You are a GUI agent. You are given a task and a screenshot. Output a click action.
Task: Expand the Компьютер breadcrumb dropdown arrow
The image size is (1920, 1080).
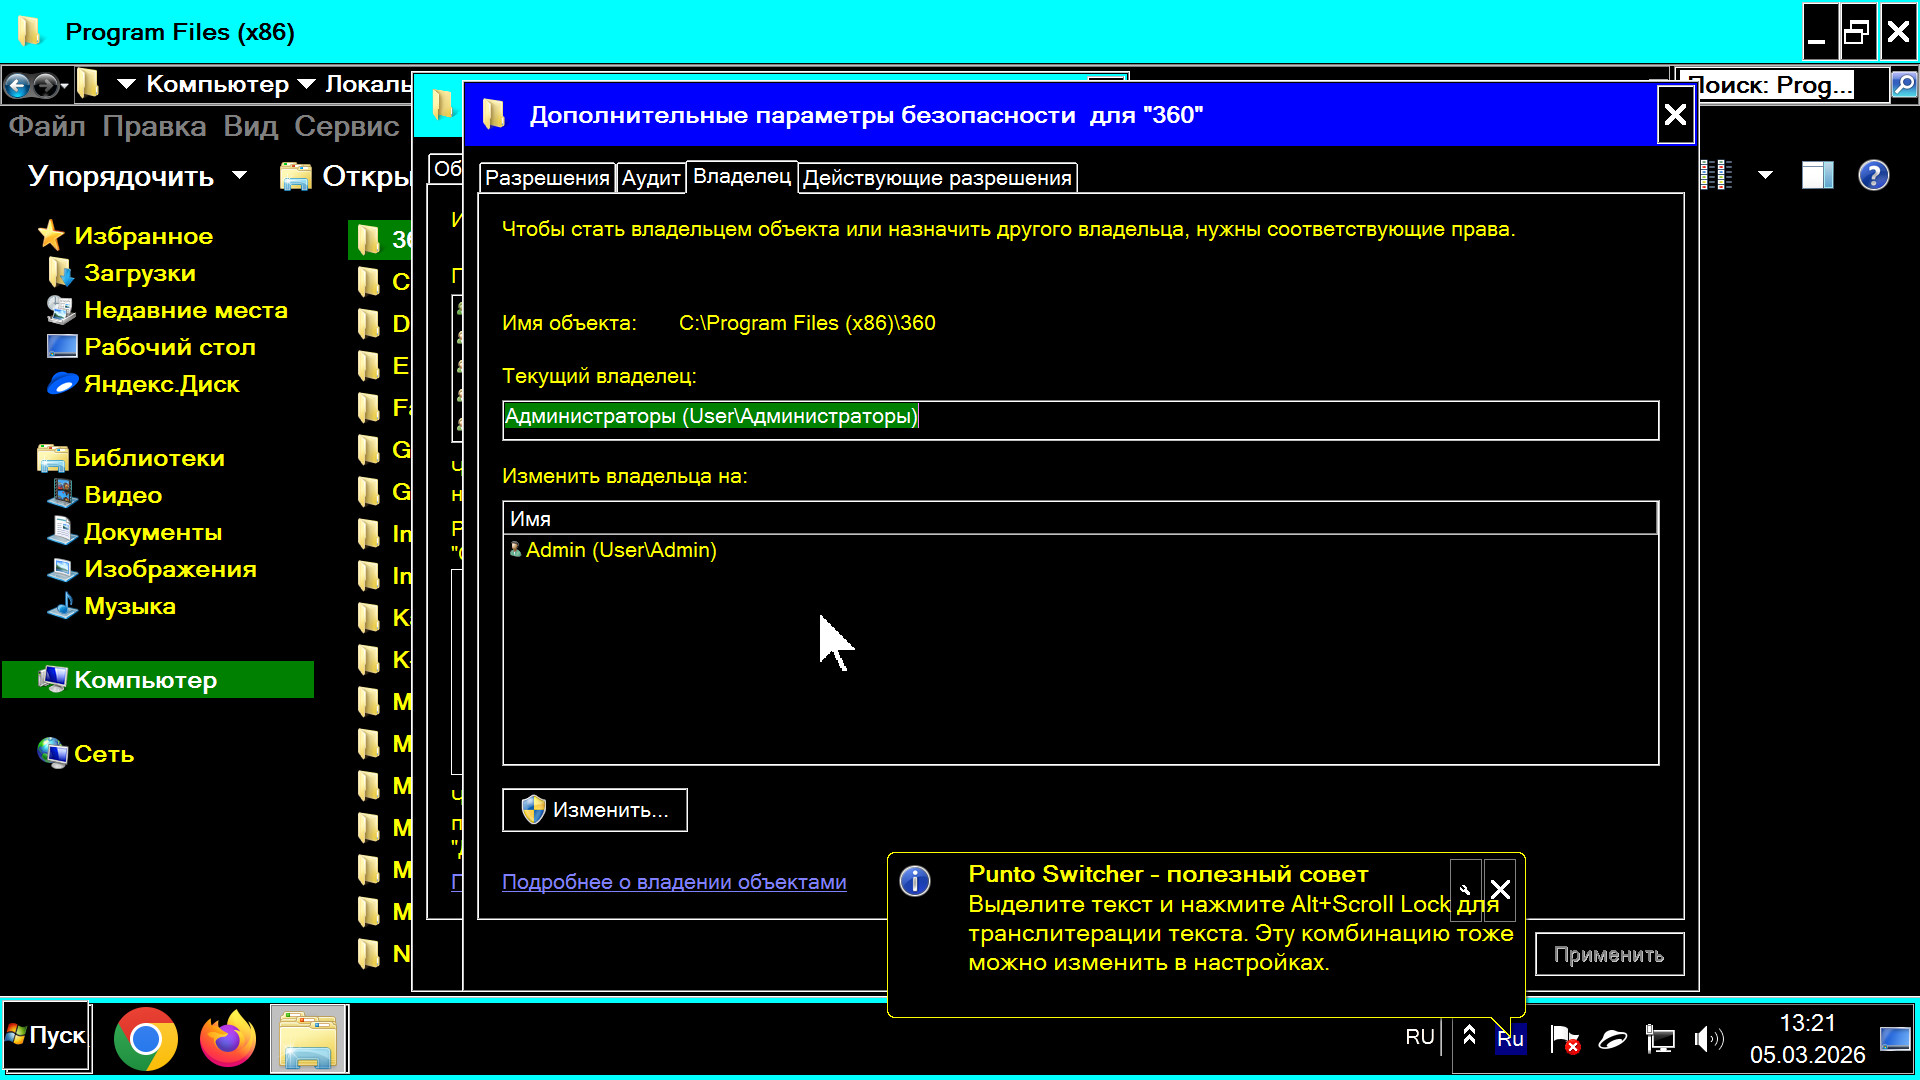306,85
